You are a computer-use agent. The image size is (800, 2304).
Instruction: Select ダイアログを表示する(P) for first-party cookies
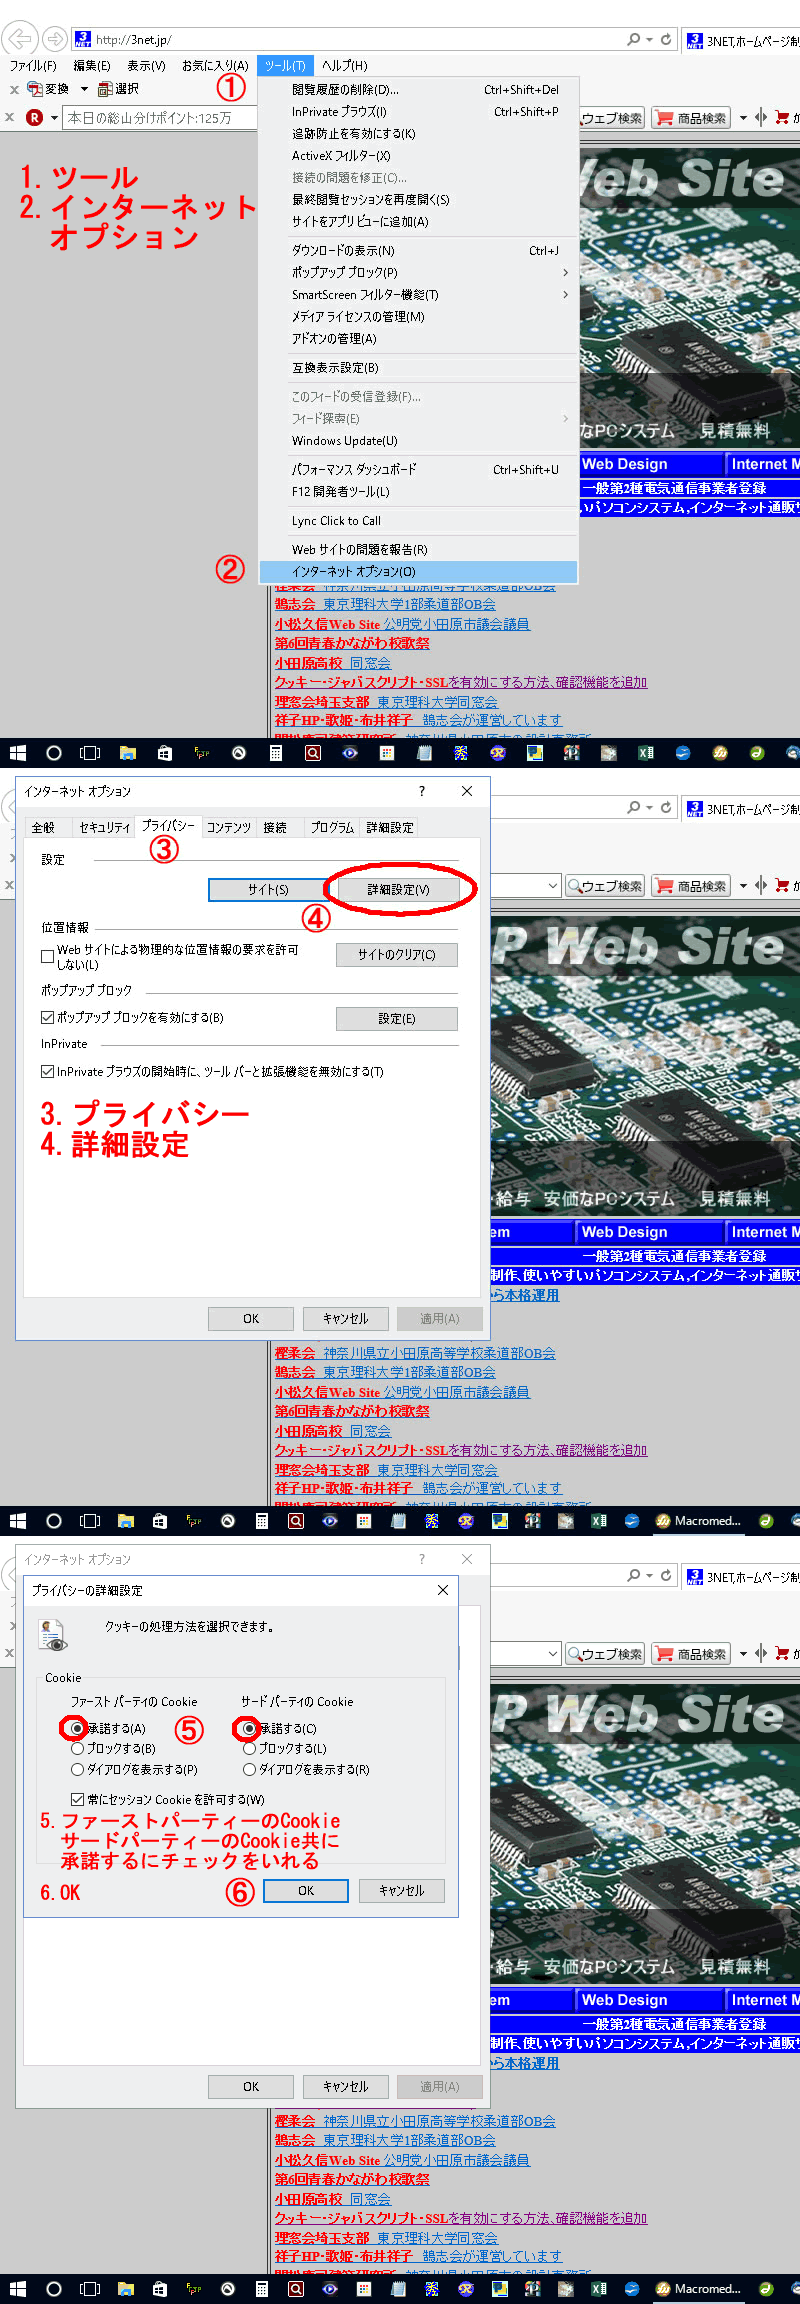tap(77, 1769)
